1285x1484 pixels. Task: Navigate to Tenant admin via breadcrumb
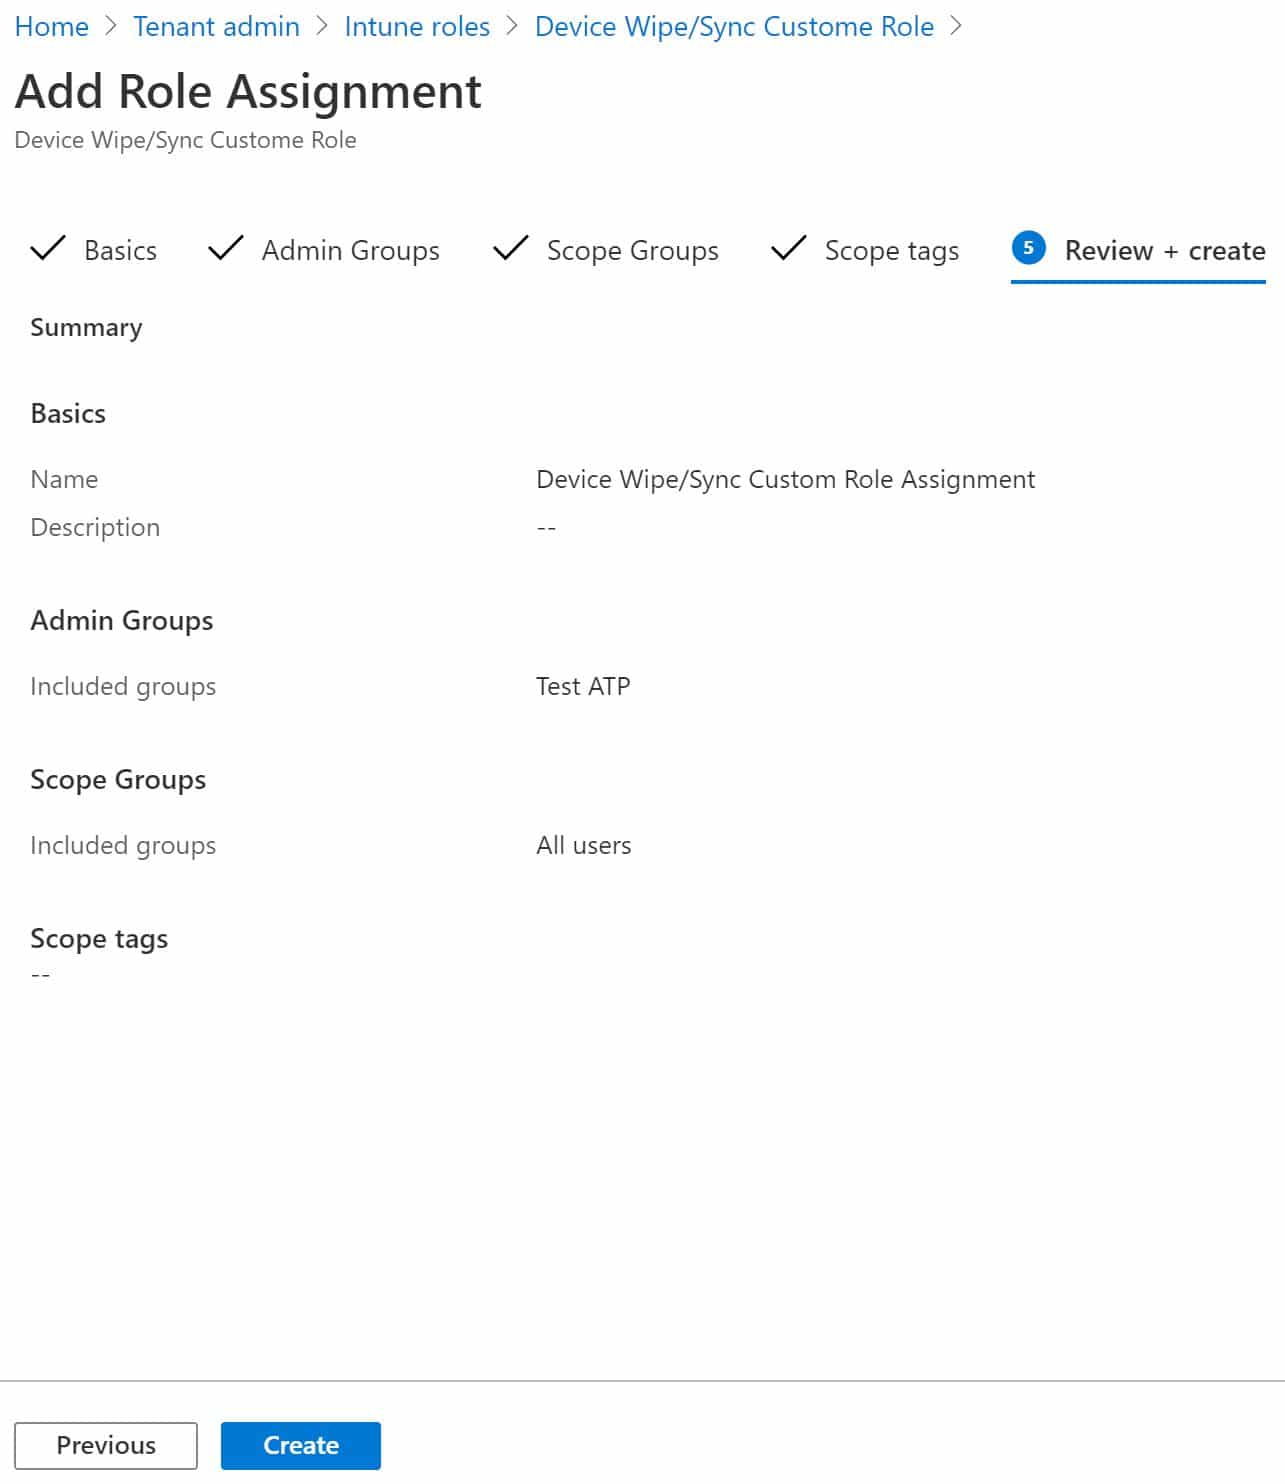coord(216,26)
